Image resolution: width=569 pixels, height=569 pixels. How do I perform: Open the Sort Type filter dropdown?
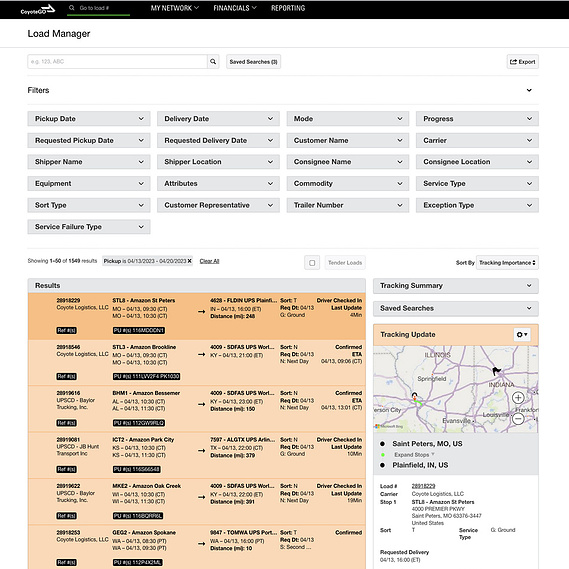[89, 205]
